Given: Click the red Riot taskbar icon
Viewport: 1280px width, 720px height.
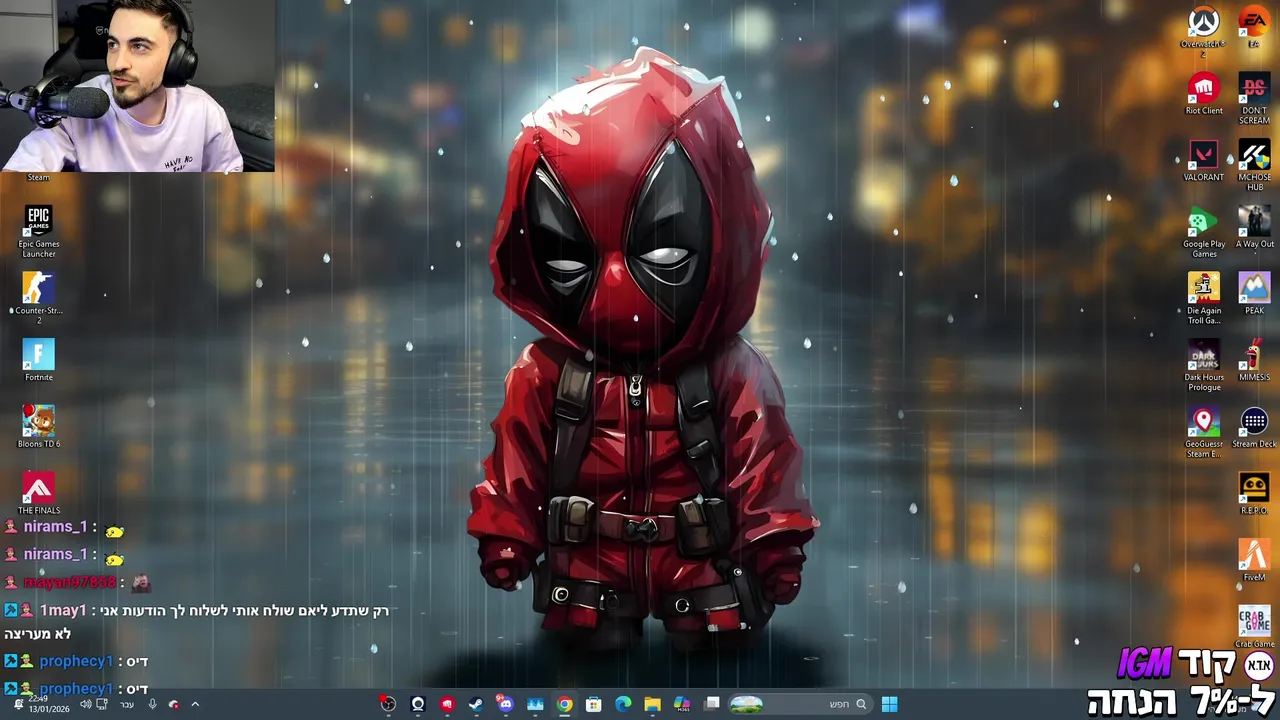Looking at the screenshot, I should point(447,704).
